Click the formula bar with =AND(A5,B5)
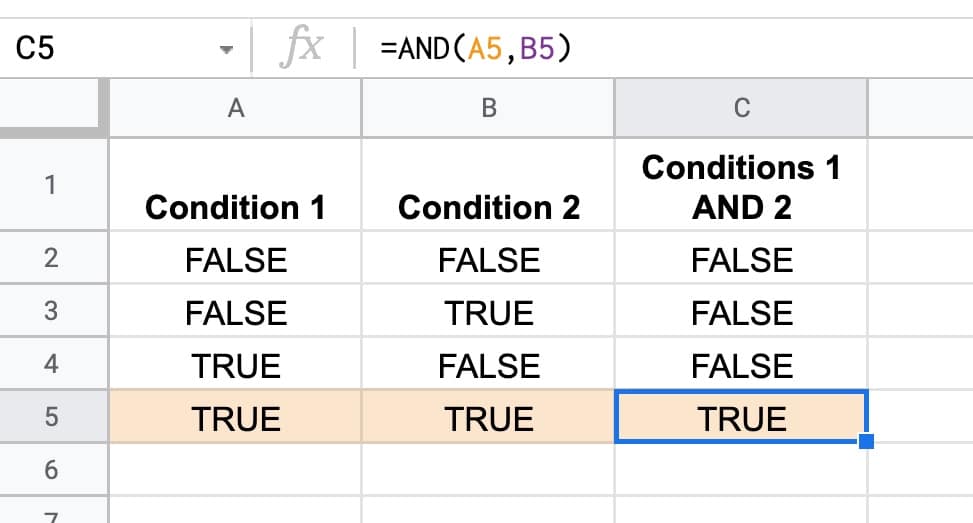 click(x=664, y=48)
